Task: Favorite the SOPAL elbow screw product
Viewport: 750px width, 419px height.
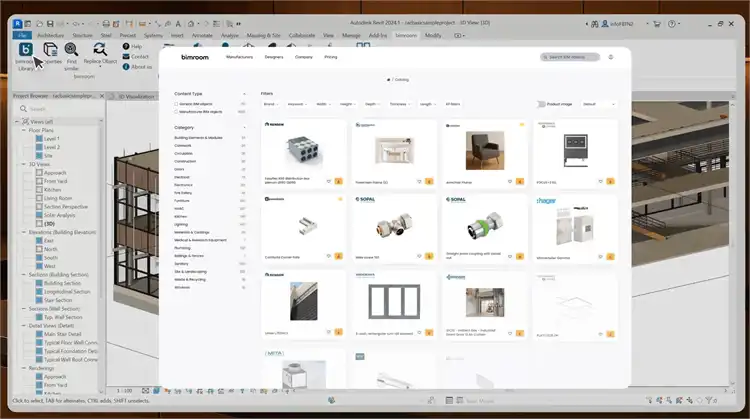Action: pyautogui.click(x=419, y=256)
